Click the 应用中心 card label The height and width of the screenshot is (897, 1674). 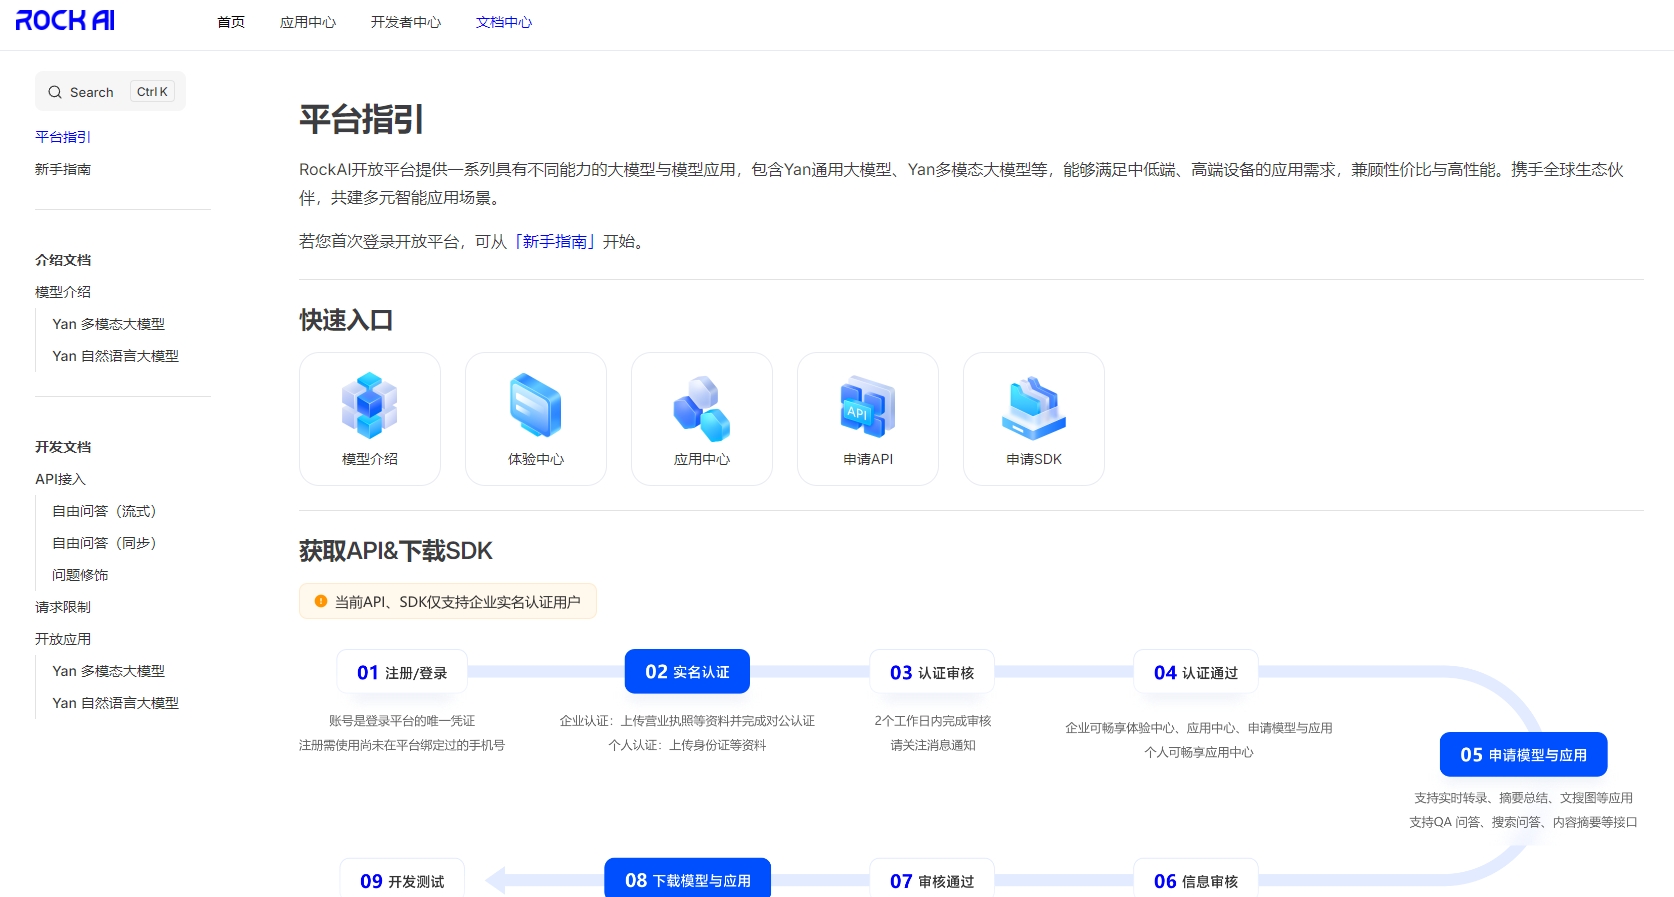702,459
